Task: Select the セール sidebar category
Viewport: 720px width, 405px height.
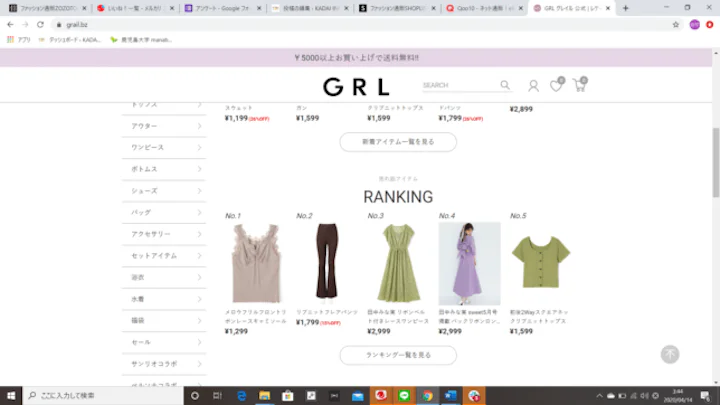Action: (164, 342)
